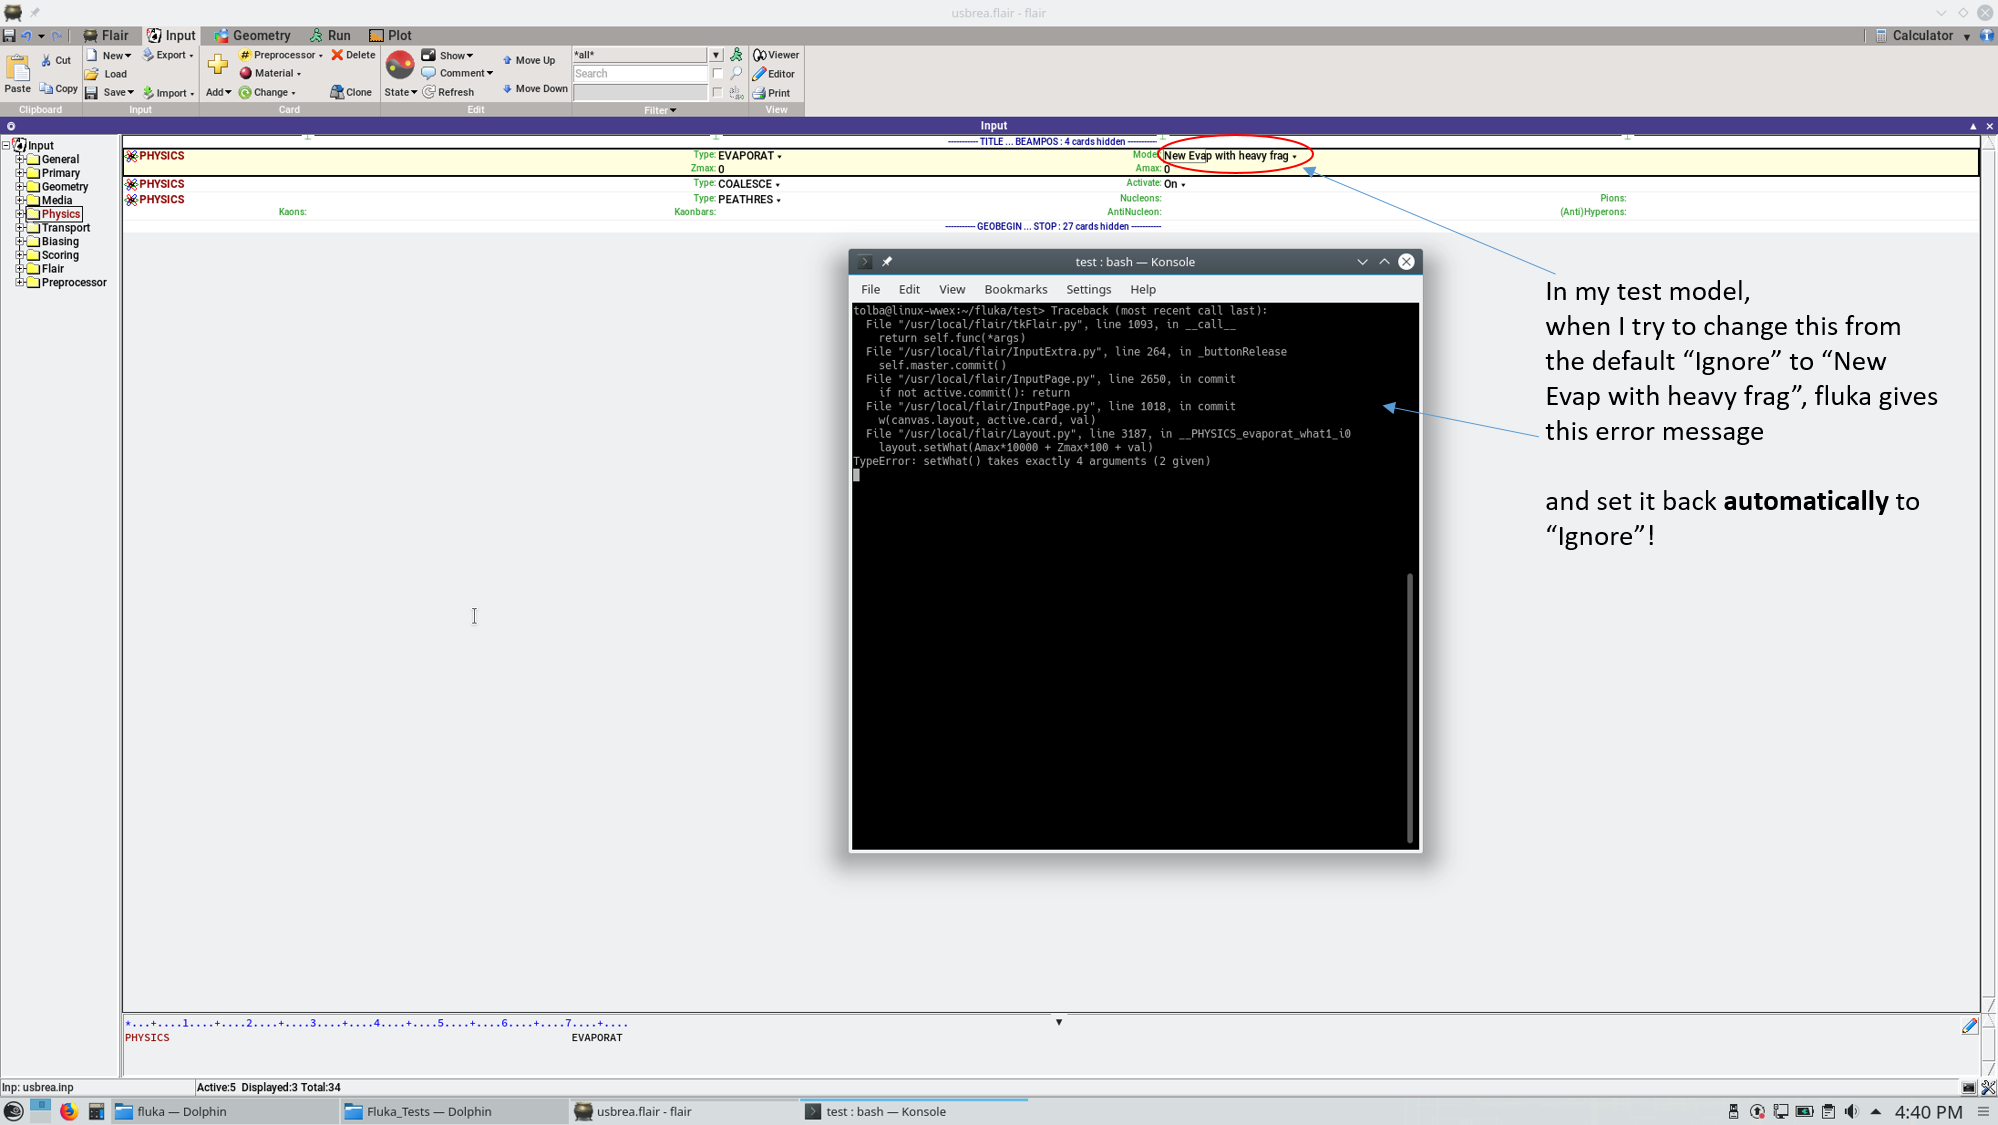Screen dimensions: 1998x1125
Task: Open the EVAPORAT Type dropdown
Action: tap(750, 156)
